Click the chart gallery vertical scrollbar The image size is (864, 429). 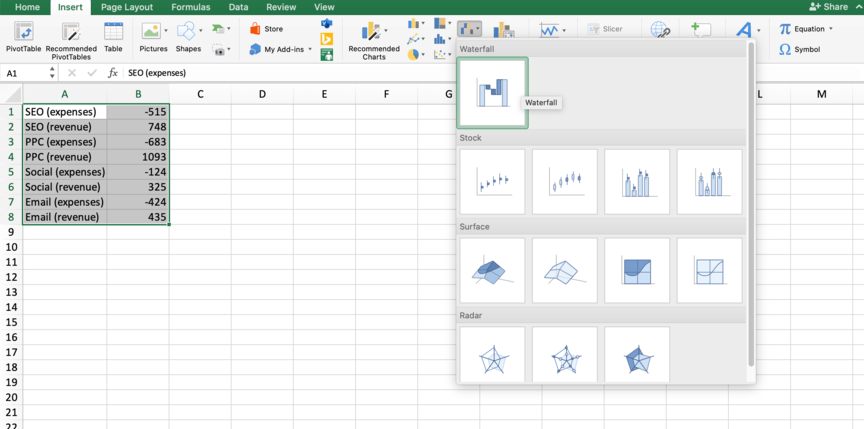point(751,200)
